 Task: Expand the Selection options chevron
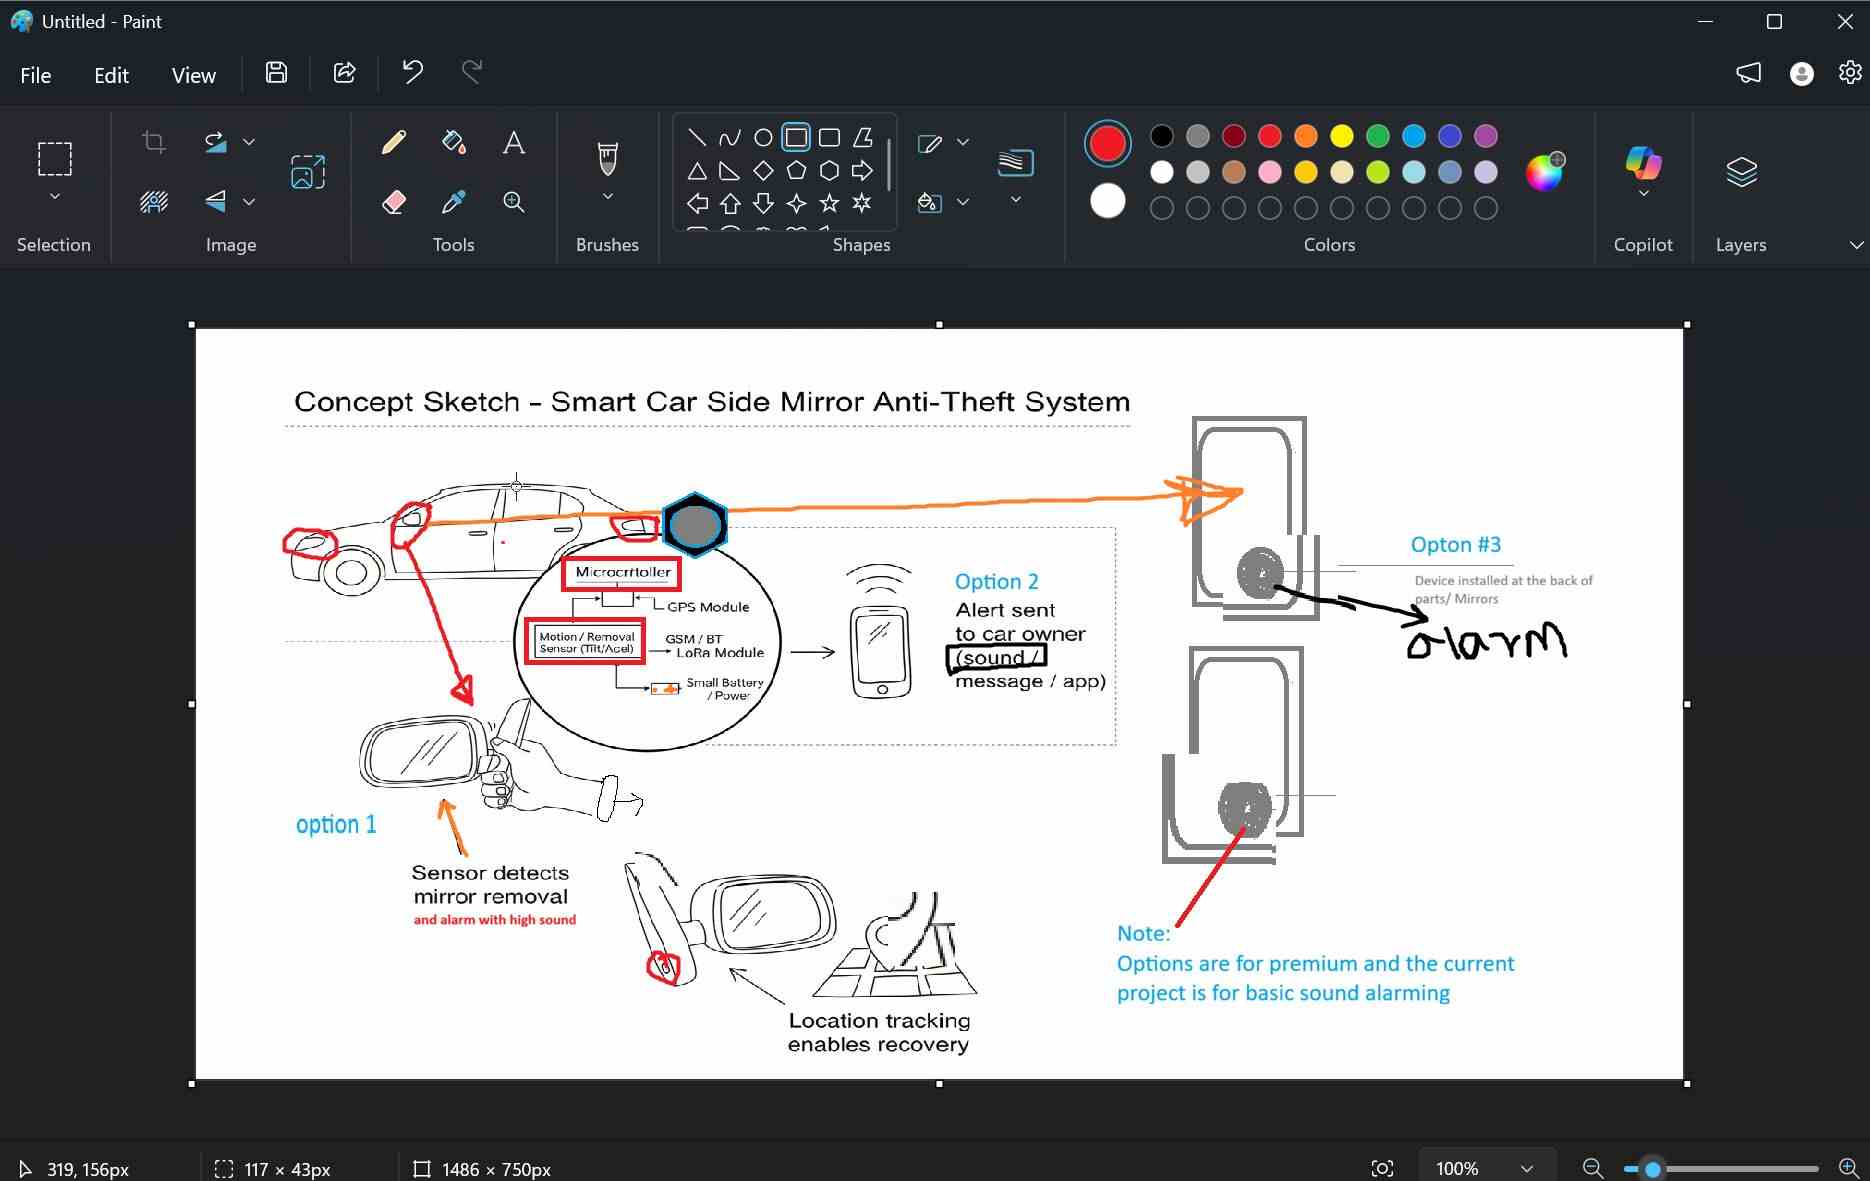55,197
